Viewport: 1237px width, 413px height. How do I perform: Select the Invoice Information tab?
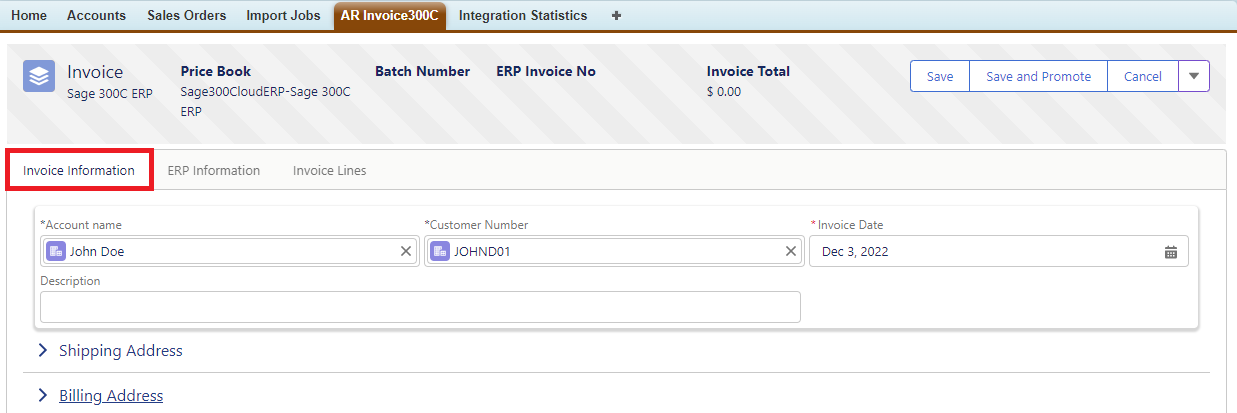click(79, 171)
